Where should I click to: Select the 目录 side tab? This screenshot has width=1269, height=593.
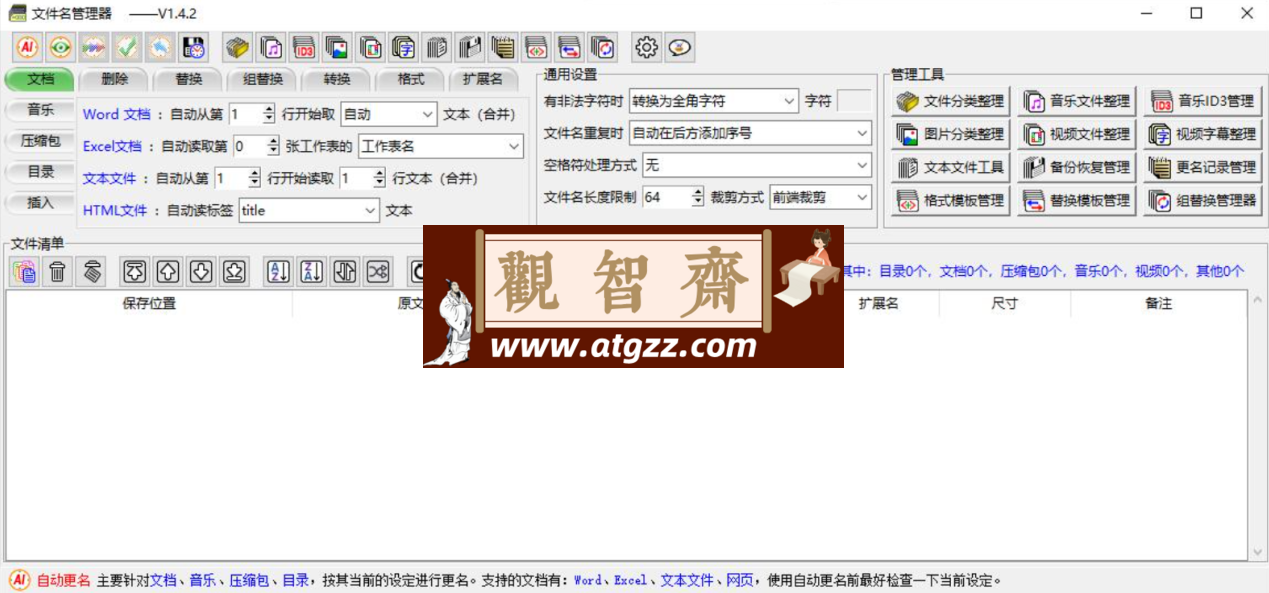(x=40, y=172)
